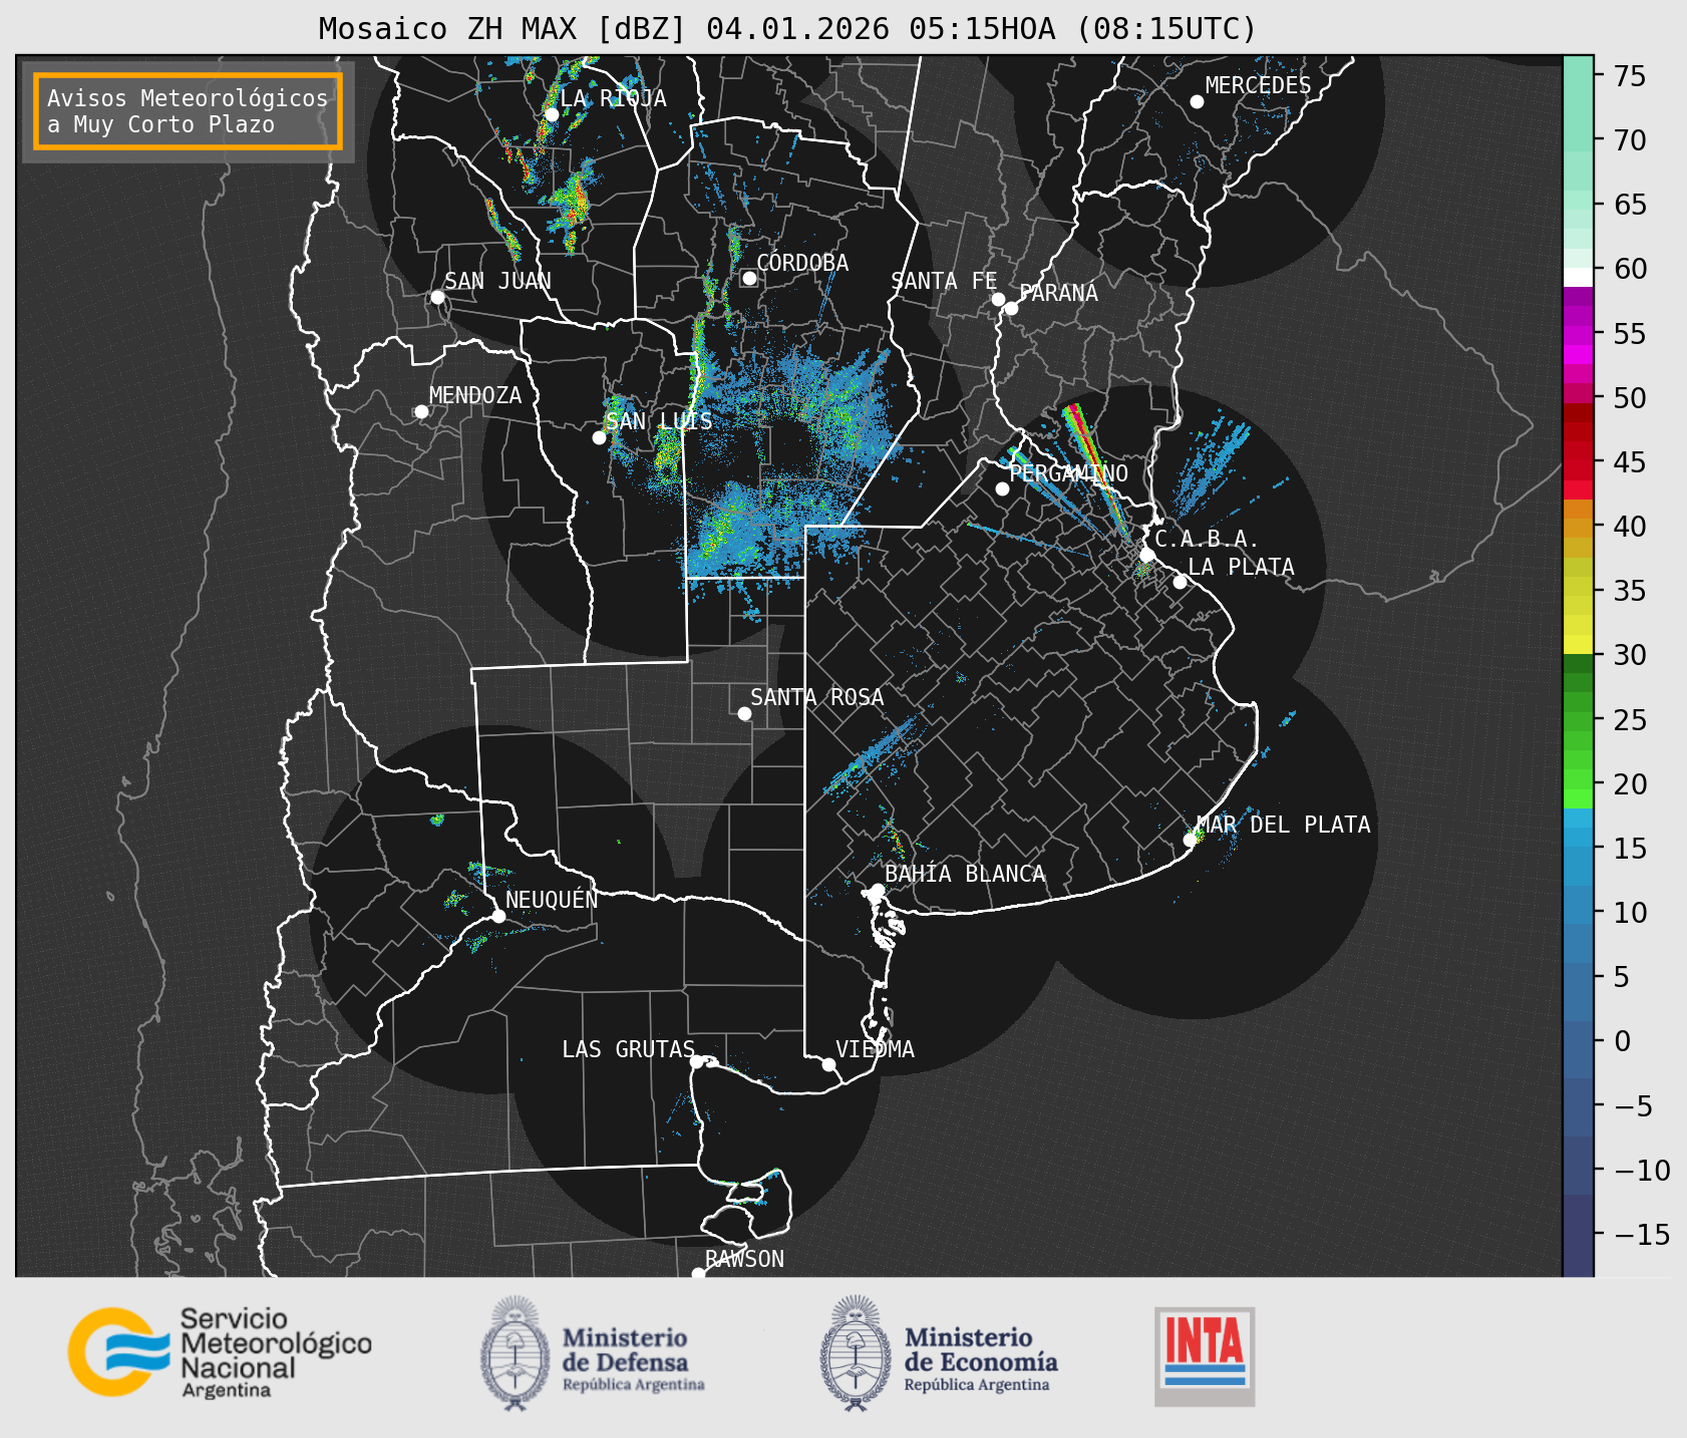This screenshot has height=1438, width=1687.
Task: Select the Viedma city marker
Action: [829, 1064]
